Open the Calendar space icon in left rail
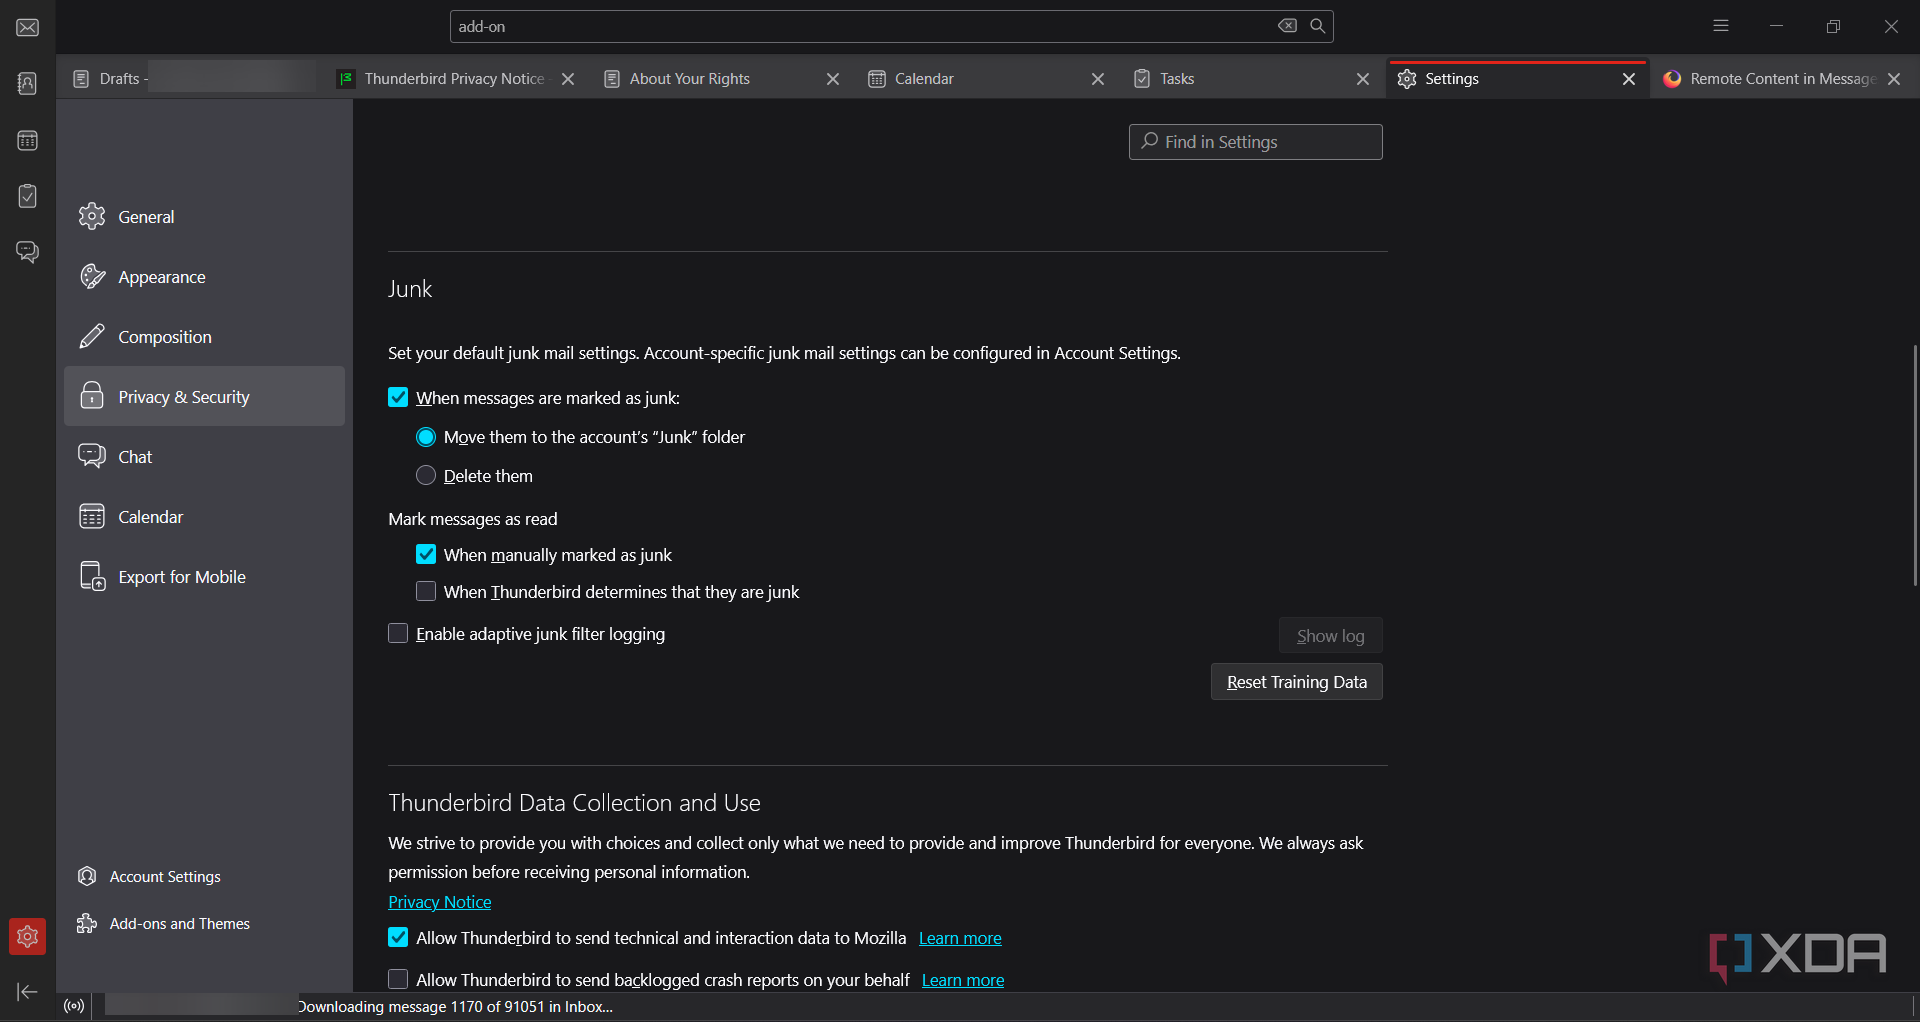 pyautogui.click(x=27, y=141)
